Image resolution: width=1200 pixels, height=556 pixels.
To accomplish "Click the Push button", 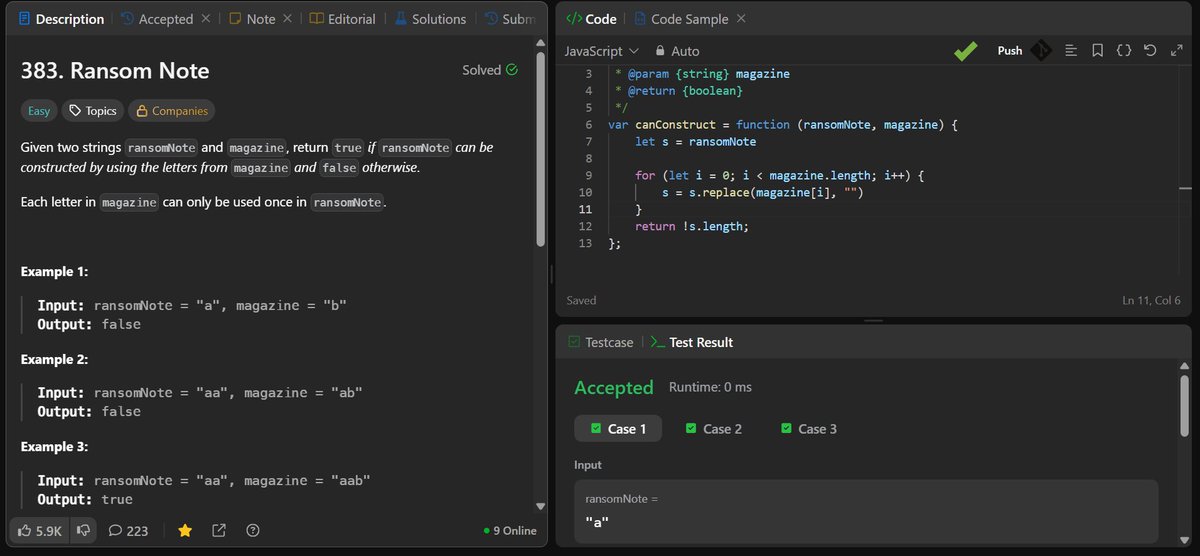I will point(1010,51).
